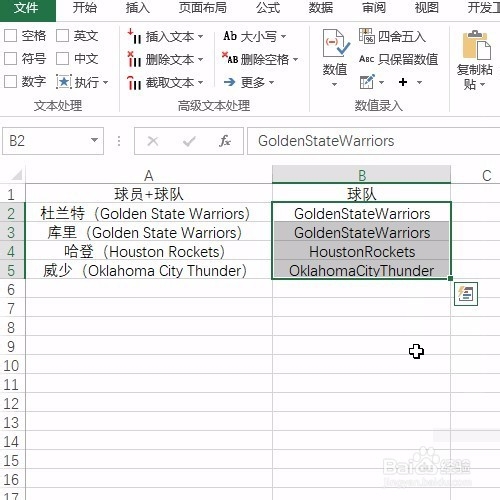Expand the 删除文本 dropdown arrow
Screen dimensions: 500x500
[200, 60]
